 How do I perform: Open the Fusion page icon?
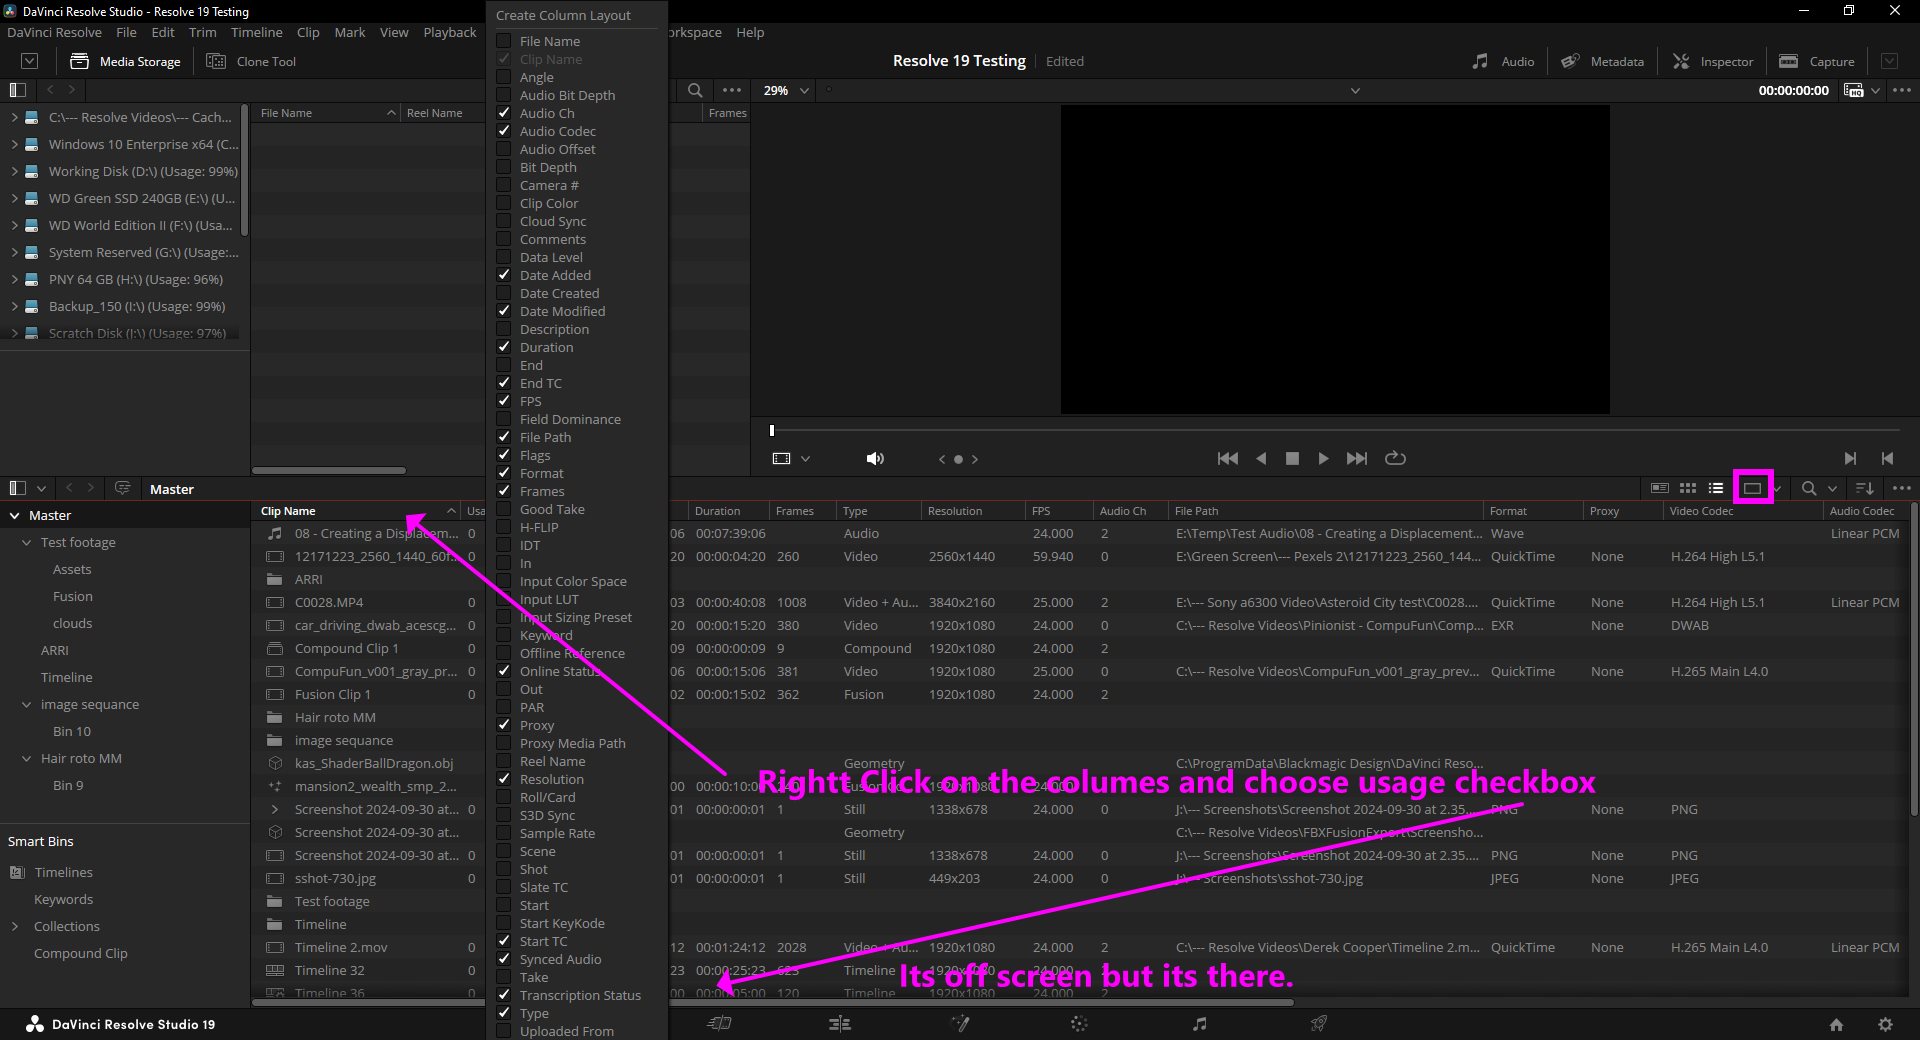pos(960,1023)
